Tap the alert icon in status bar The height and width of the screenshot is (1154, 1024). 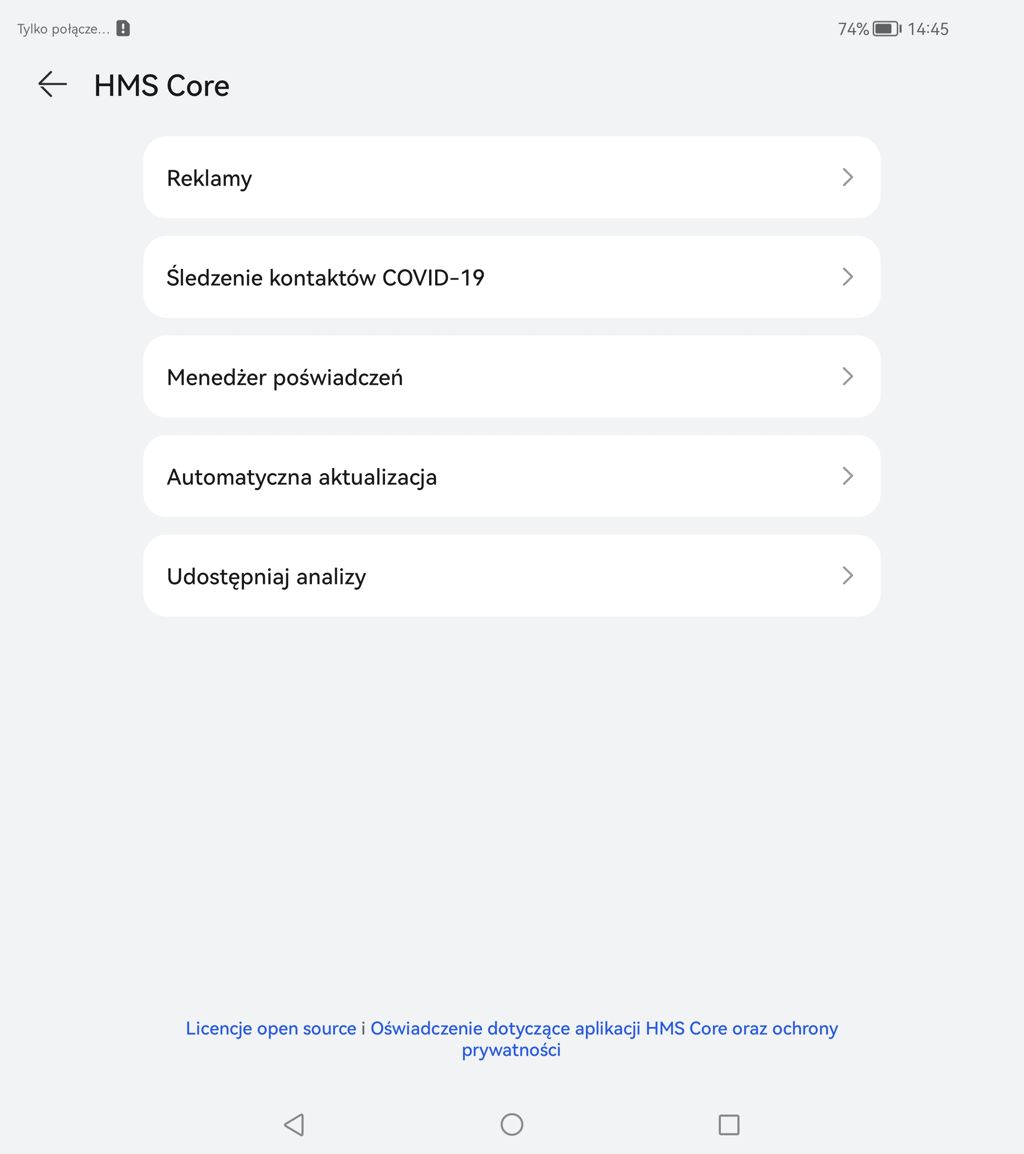(x=123, y=29)
